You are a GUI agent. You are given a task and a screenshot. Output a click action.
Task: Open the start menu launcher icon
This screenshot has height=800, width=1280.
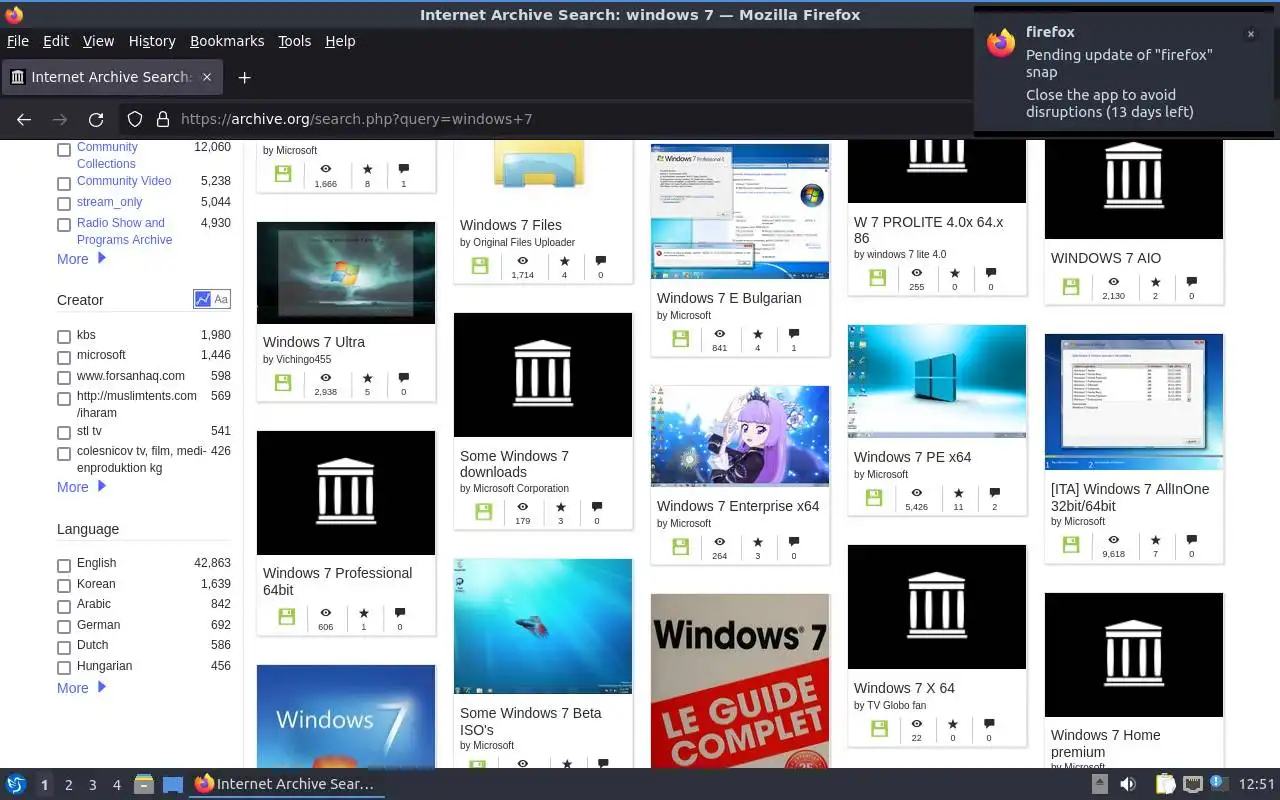(x=16, y=784)
